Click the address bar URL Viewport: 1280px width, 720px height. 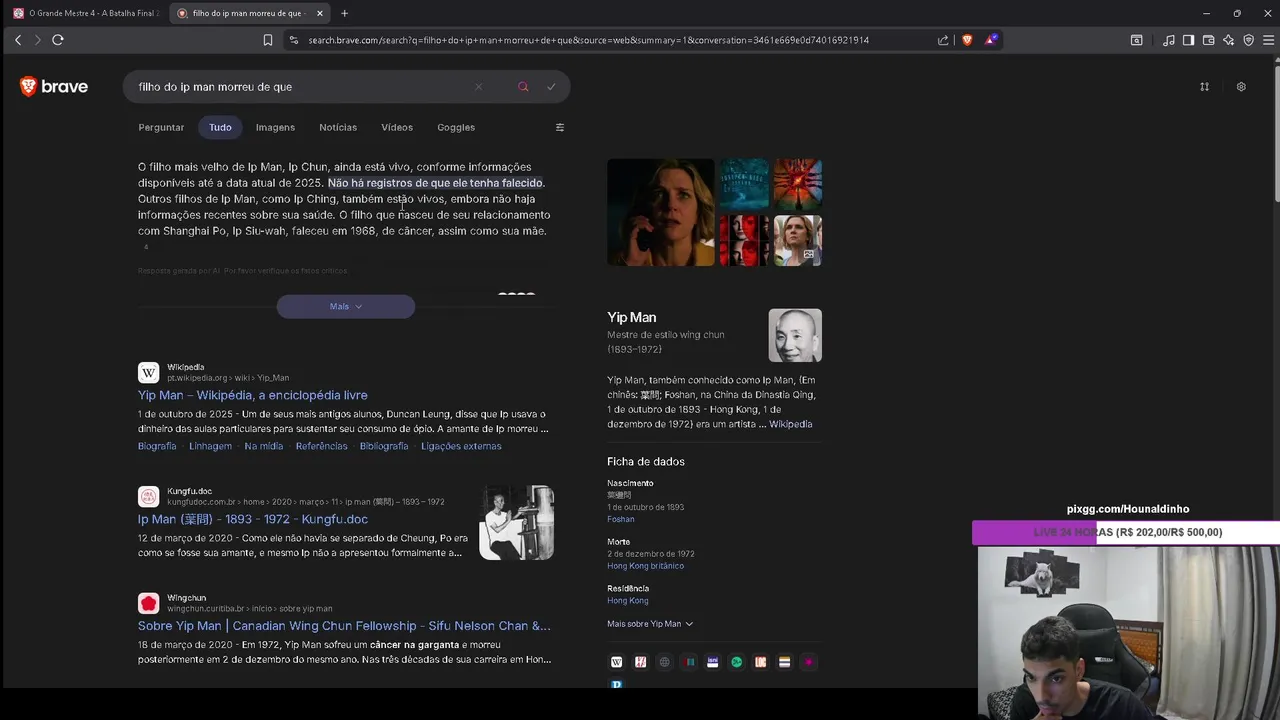[x=588, y=40]
